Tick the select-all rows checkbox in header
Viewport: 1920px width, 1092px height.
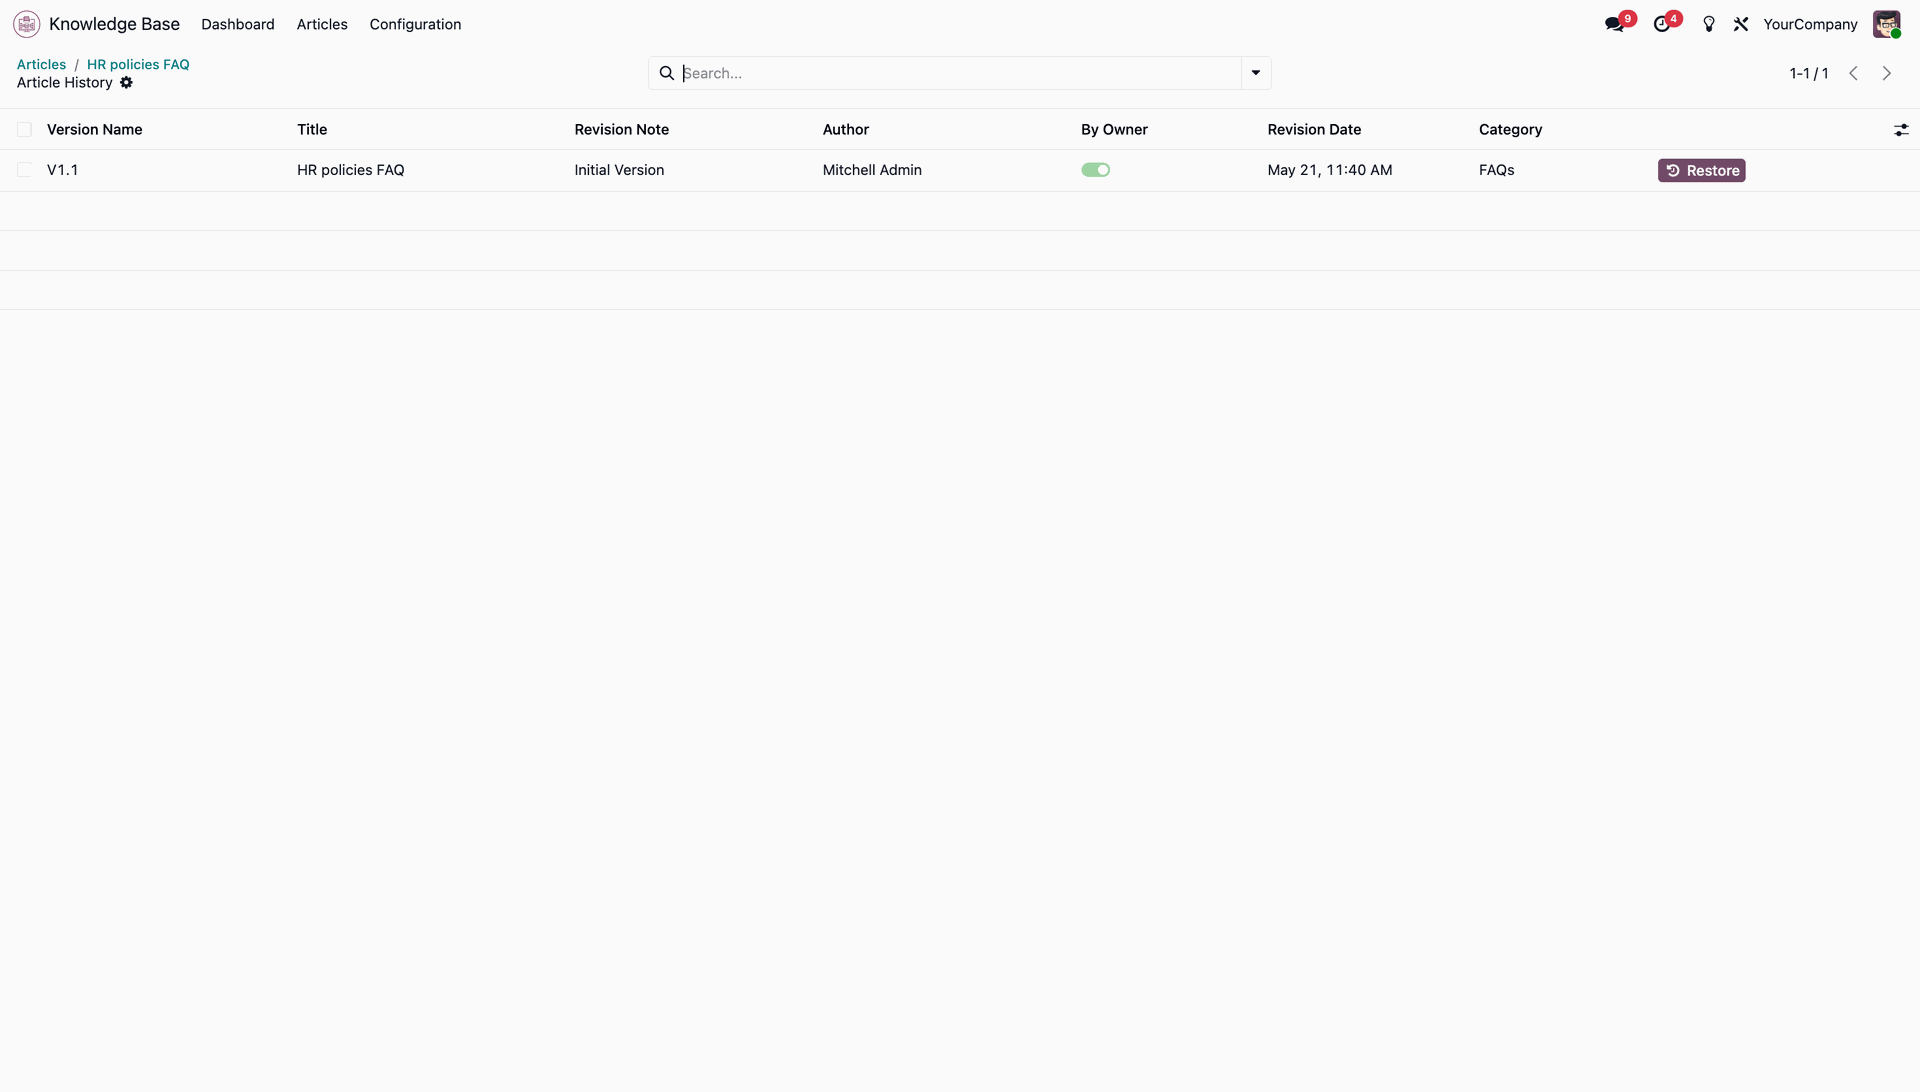click(24, 130)
